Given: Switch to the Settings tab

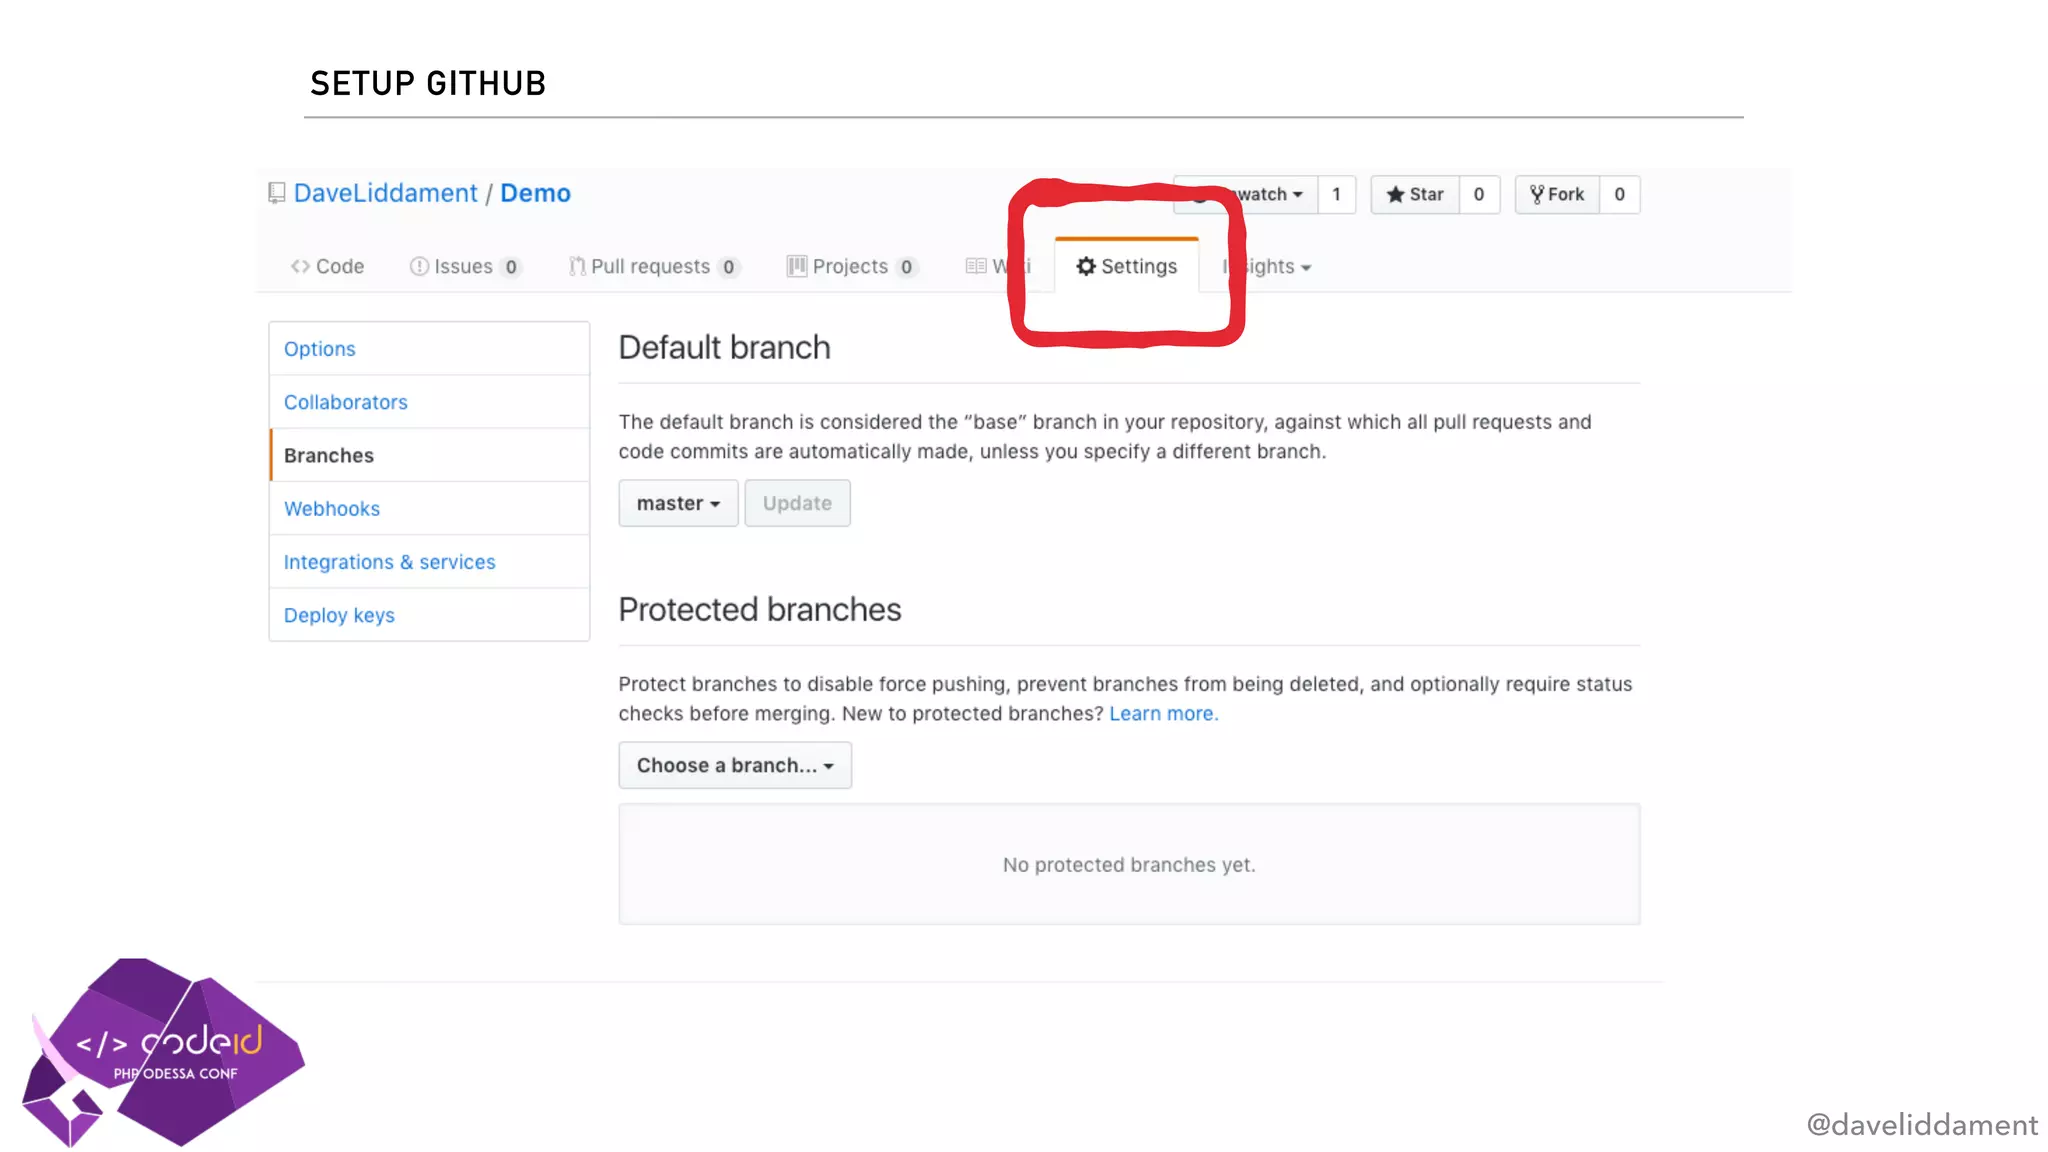Looking at the screenshot, I should pos(1127,266).
